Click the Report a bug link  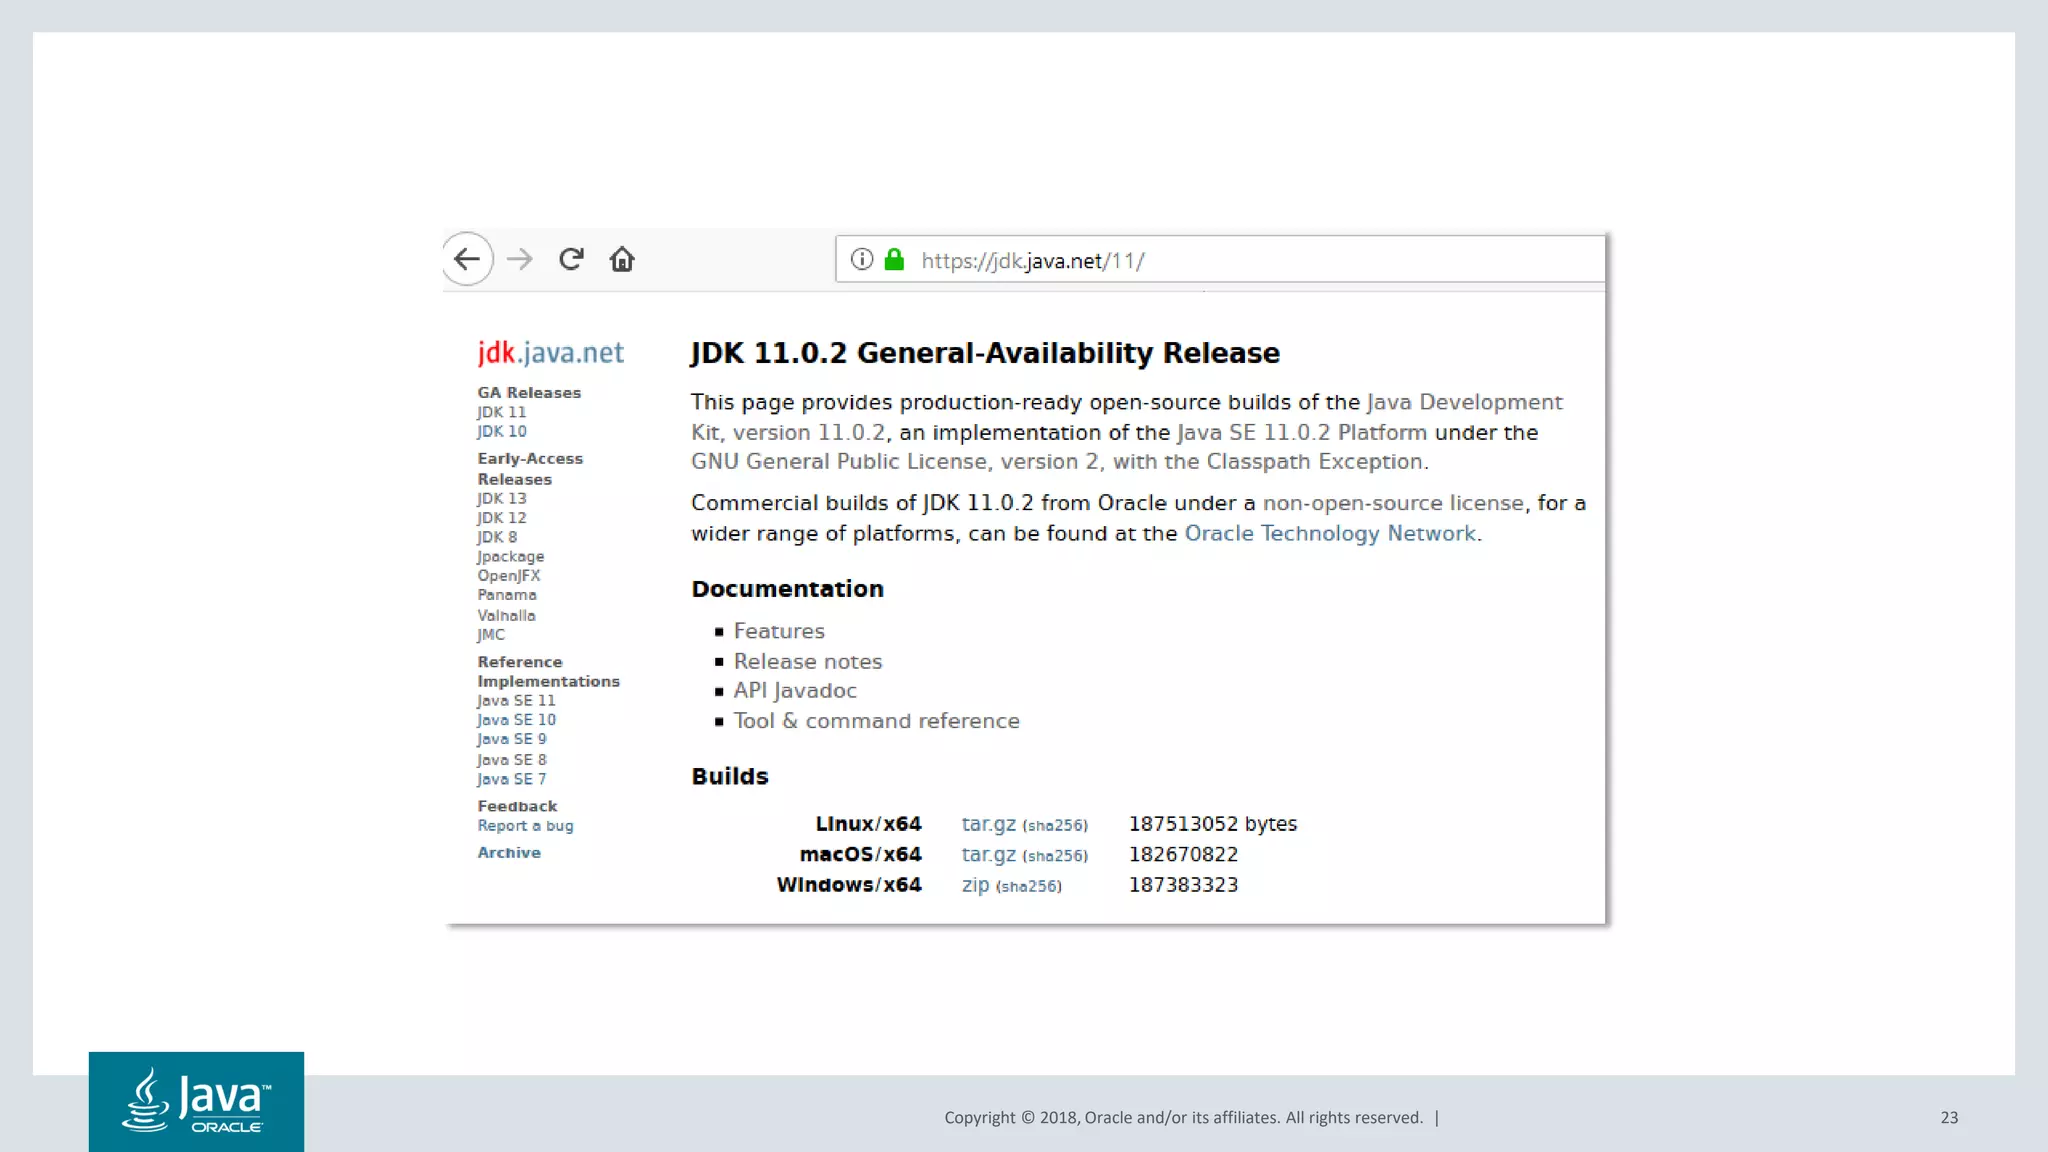(525, 826)
